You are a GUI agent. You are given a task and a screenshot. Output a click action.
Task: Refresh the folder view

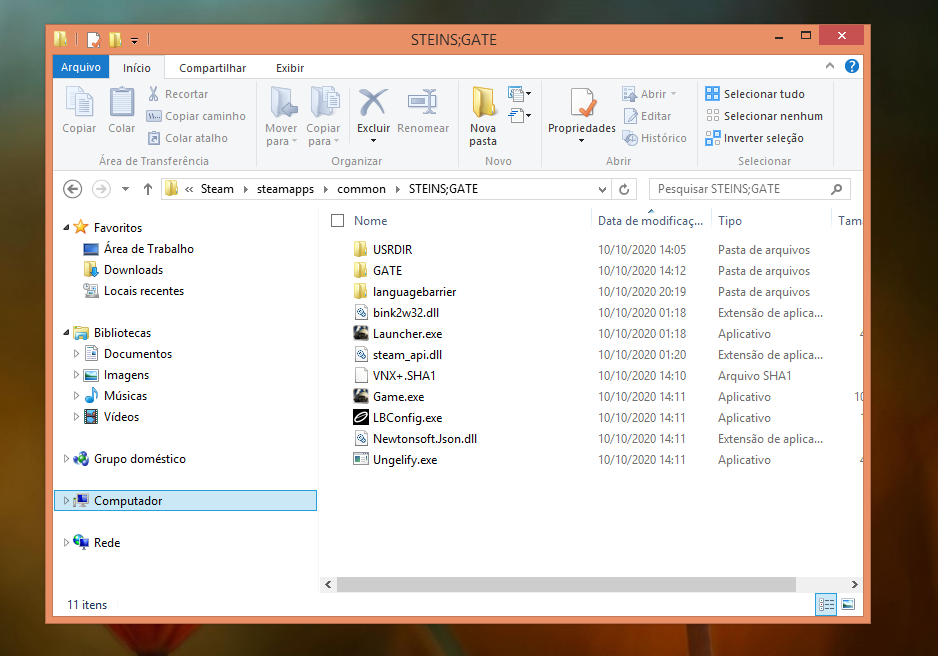624,189
